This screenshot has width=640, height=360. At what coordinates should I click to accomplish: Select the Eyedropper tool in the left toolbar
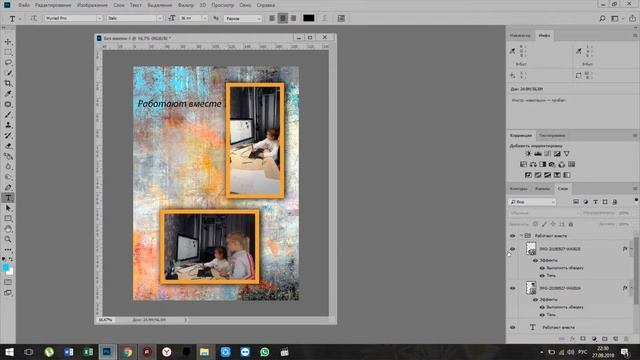[x=8, y=94]
